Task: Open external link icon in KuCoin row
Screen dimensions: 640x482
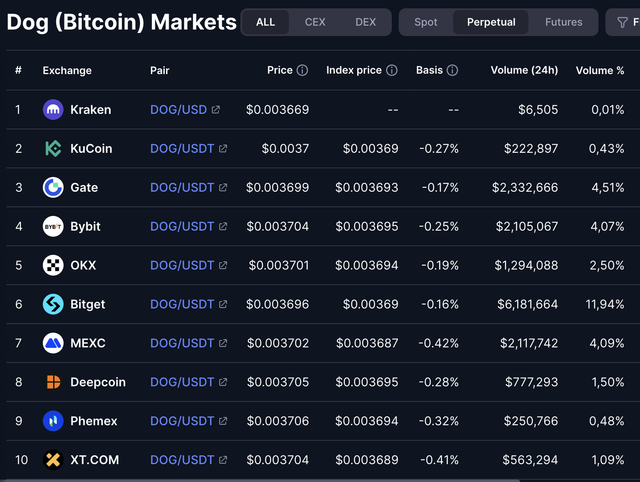Action: click(223, 149)
